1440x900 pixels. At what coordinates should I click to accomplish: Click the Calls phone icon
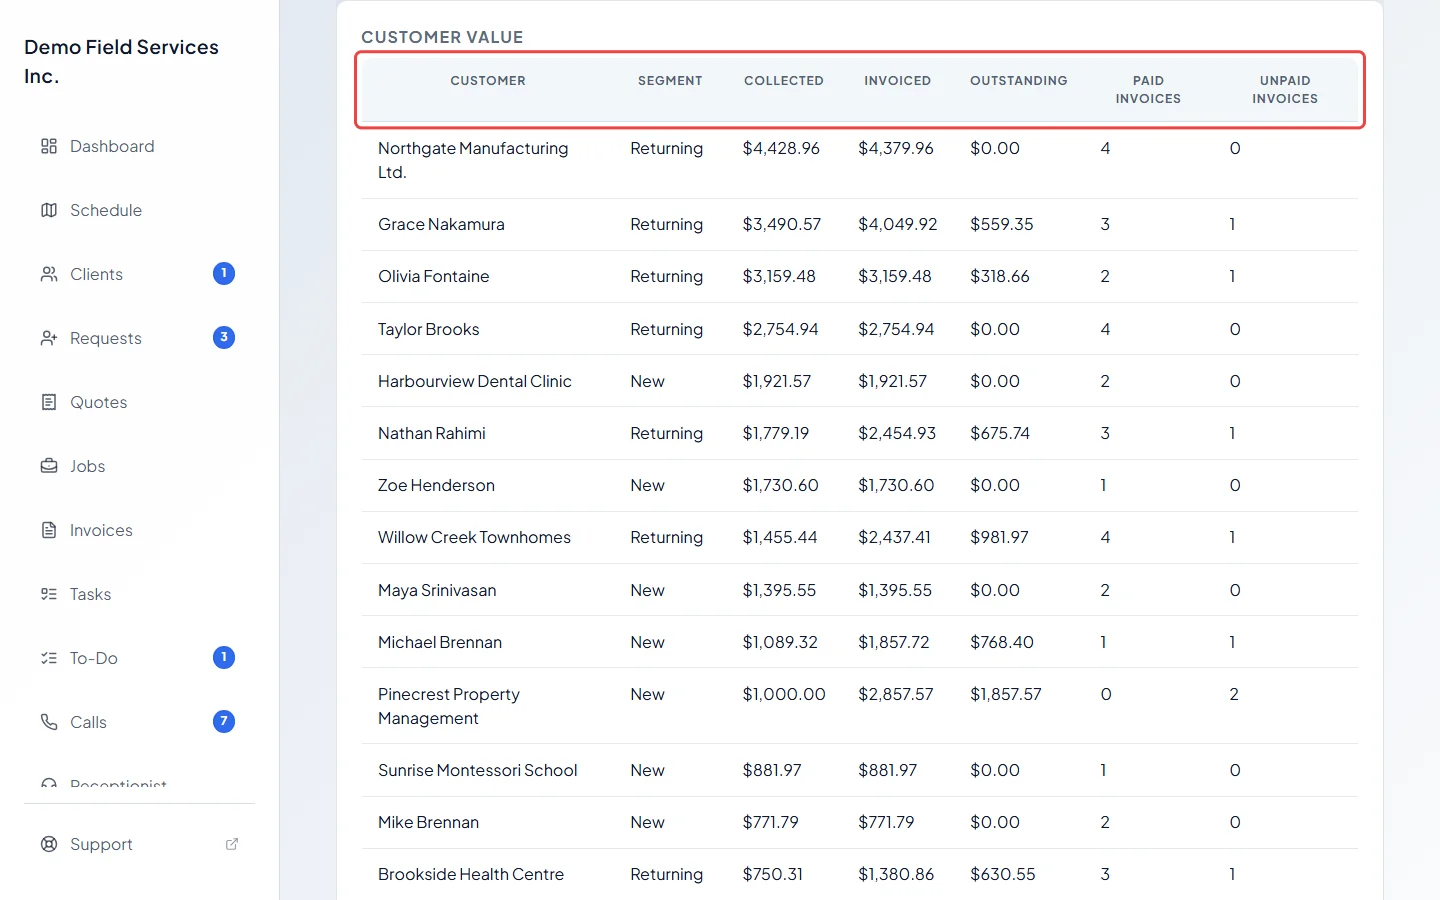[49, 722]
